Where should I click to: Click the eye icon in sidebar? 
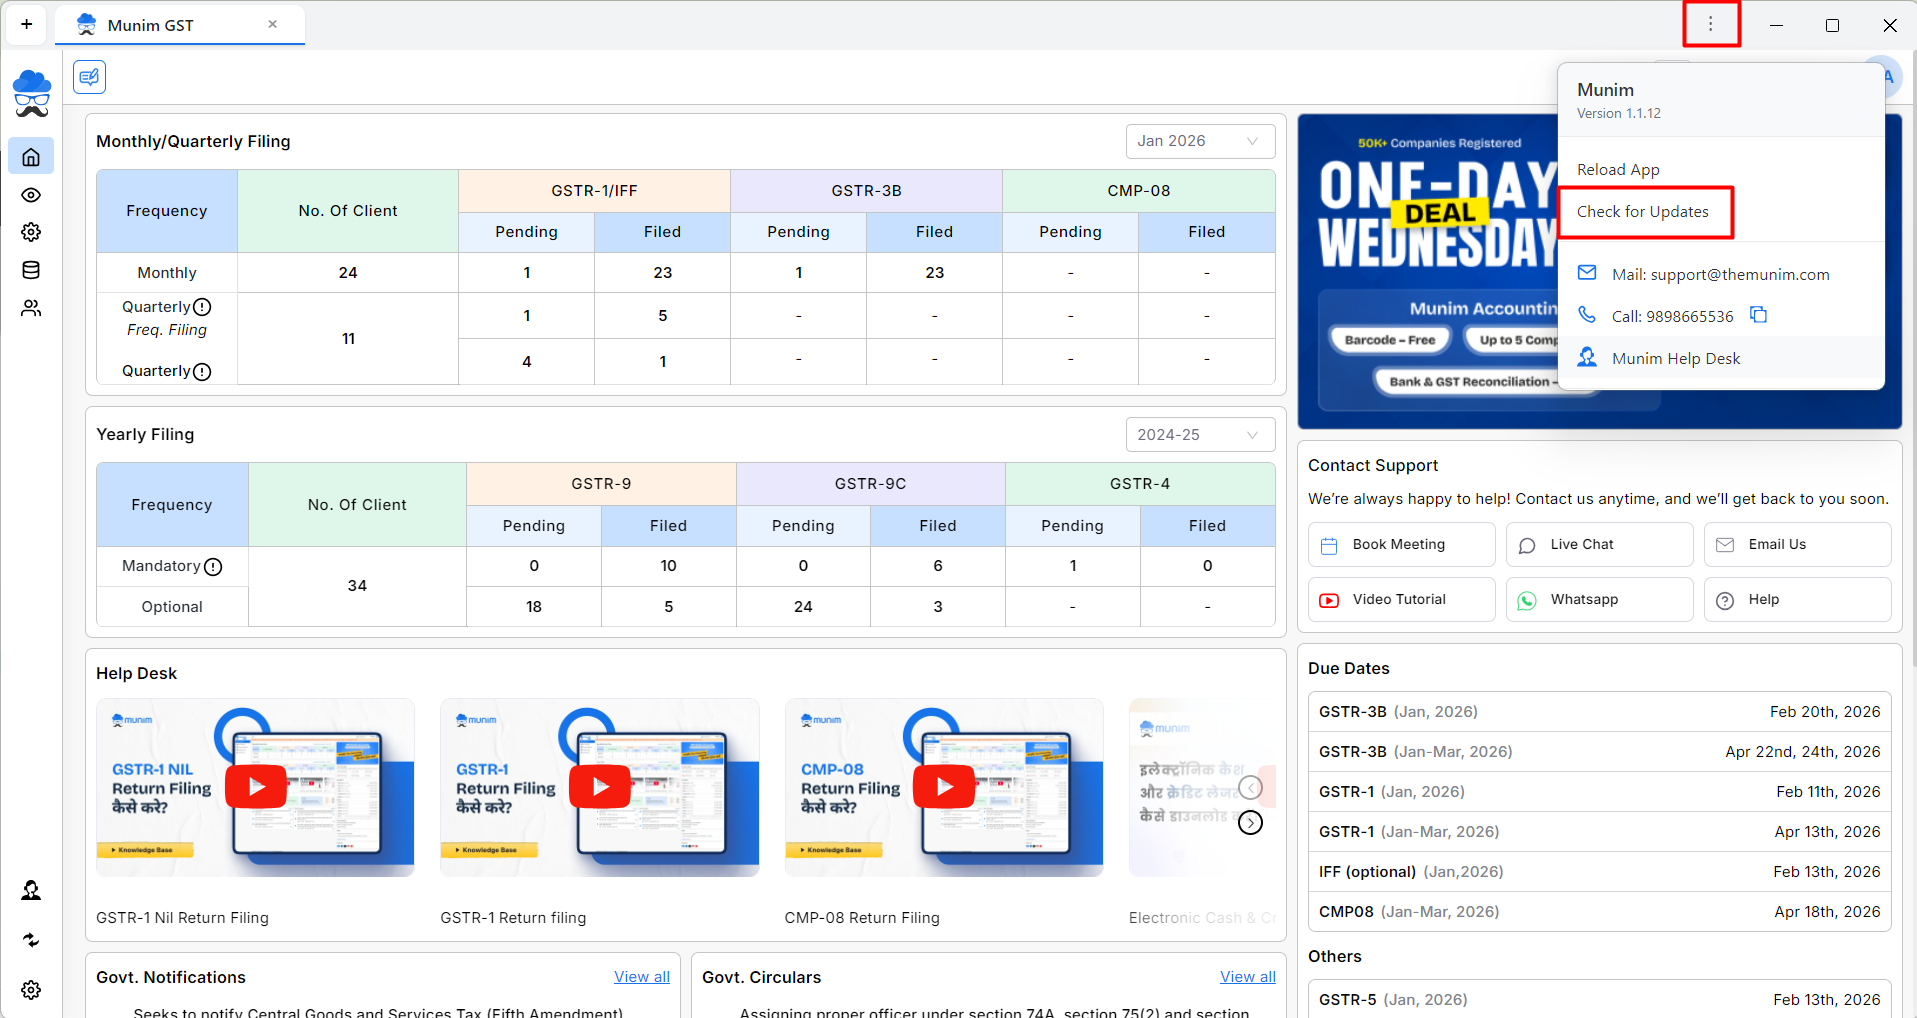31,195
